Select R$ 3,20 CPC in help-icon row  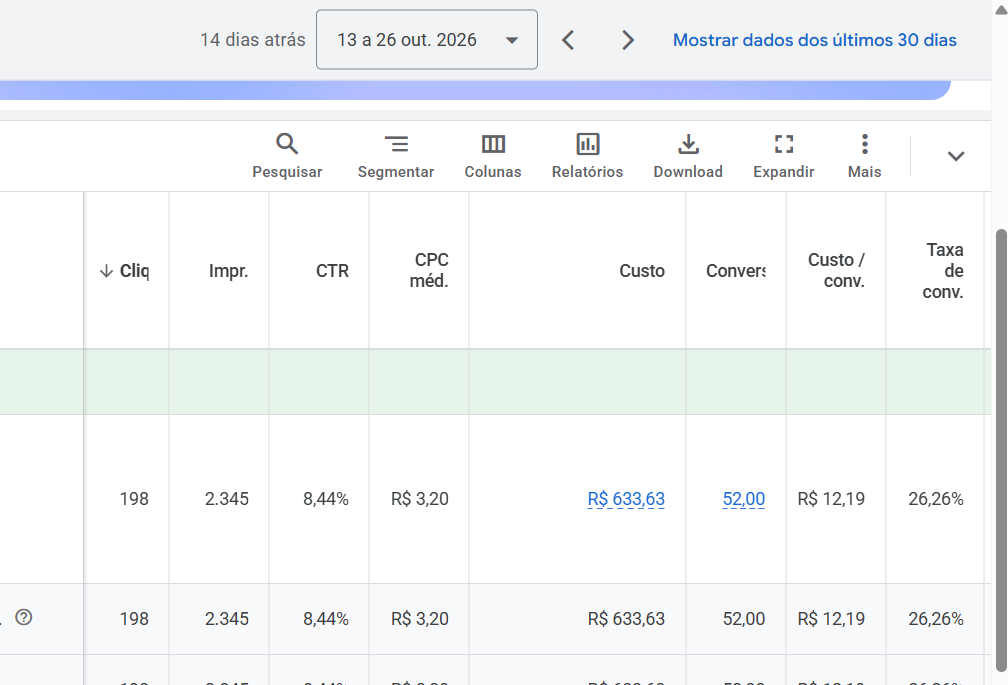[x=420, y=619]
